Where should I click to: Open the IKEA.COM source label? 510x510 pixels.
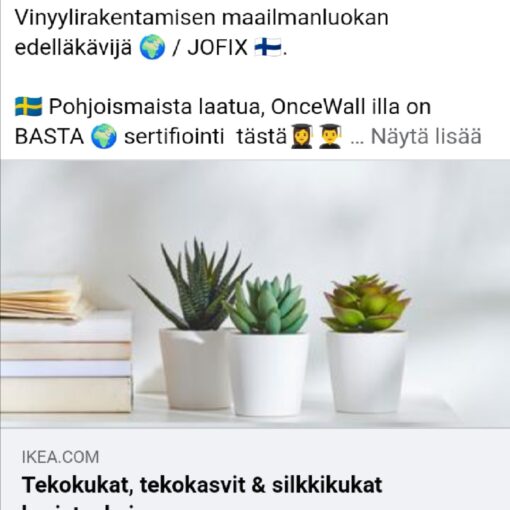tap(60, 457)
